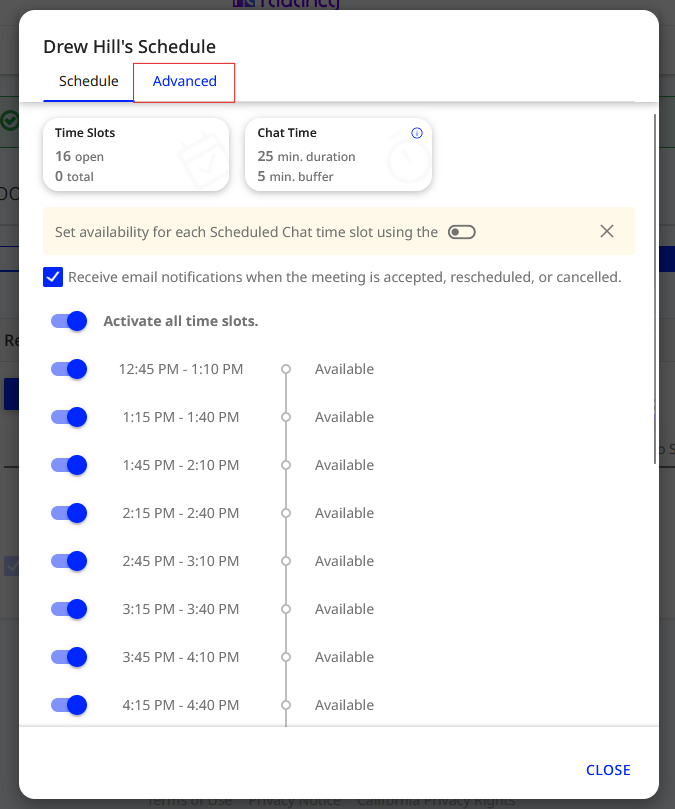Click the toggle illustration inside the yellow banner

[461, 231]
